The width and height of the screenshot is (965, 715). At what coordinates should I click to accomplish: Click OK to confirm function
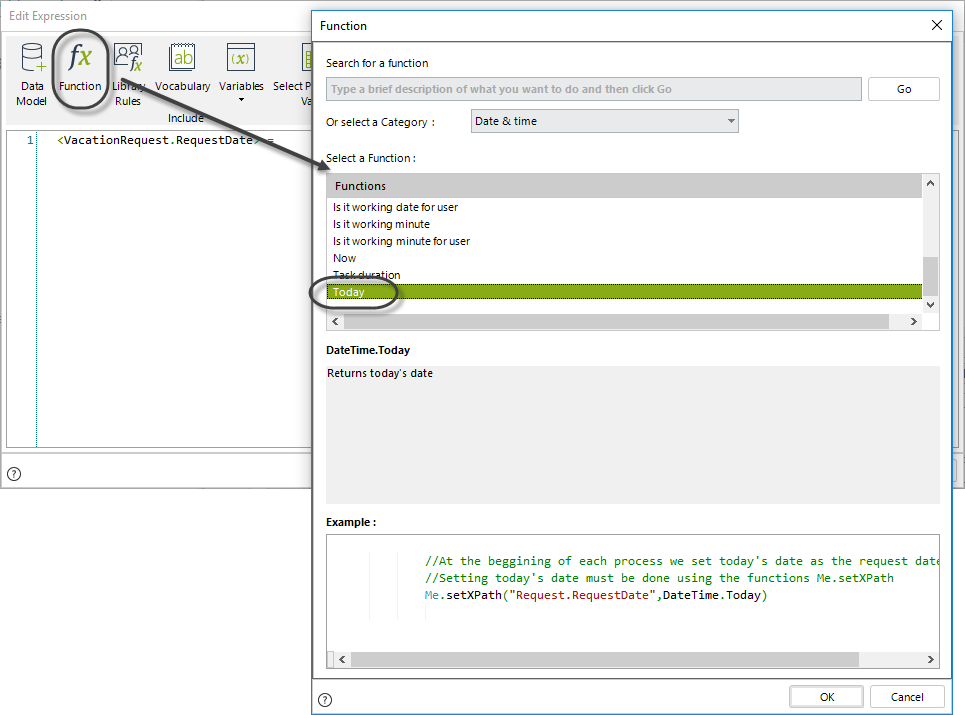click(x=827, y=697)
